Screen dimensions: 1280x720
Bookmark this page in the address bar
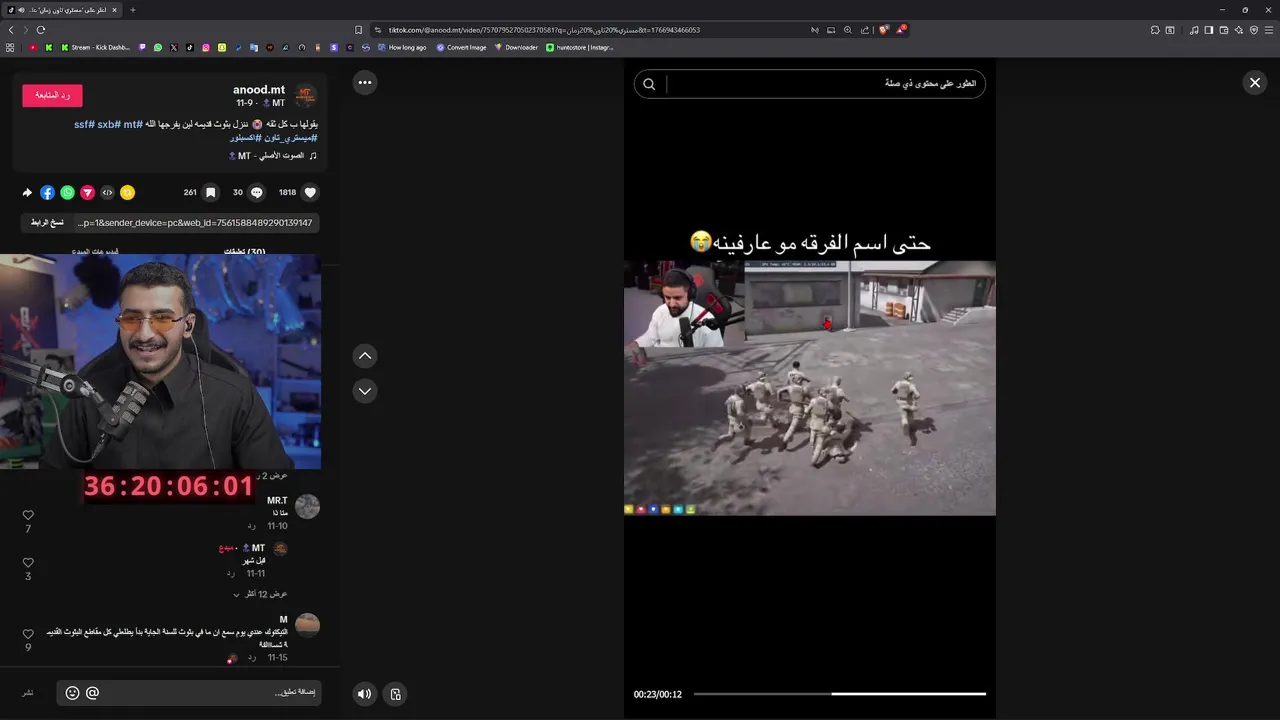point(359,30)
